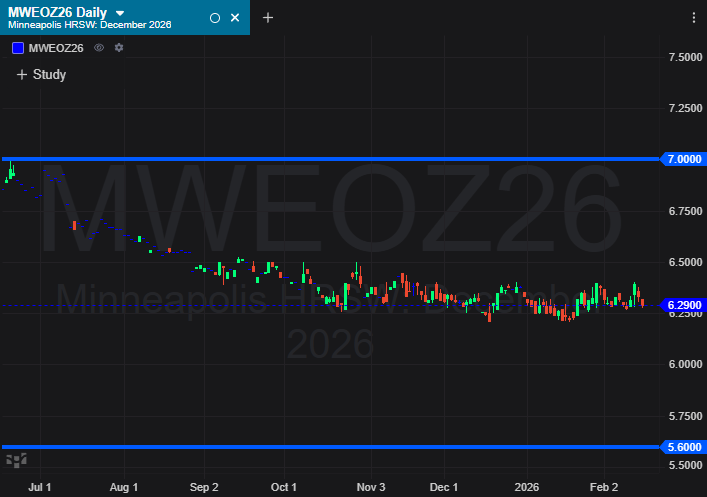
Task: Click the 5.7500 price axis label
Action: pos(685,416)
